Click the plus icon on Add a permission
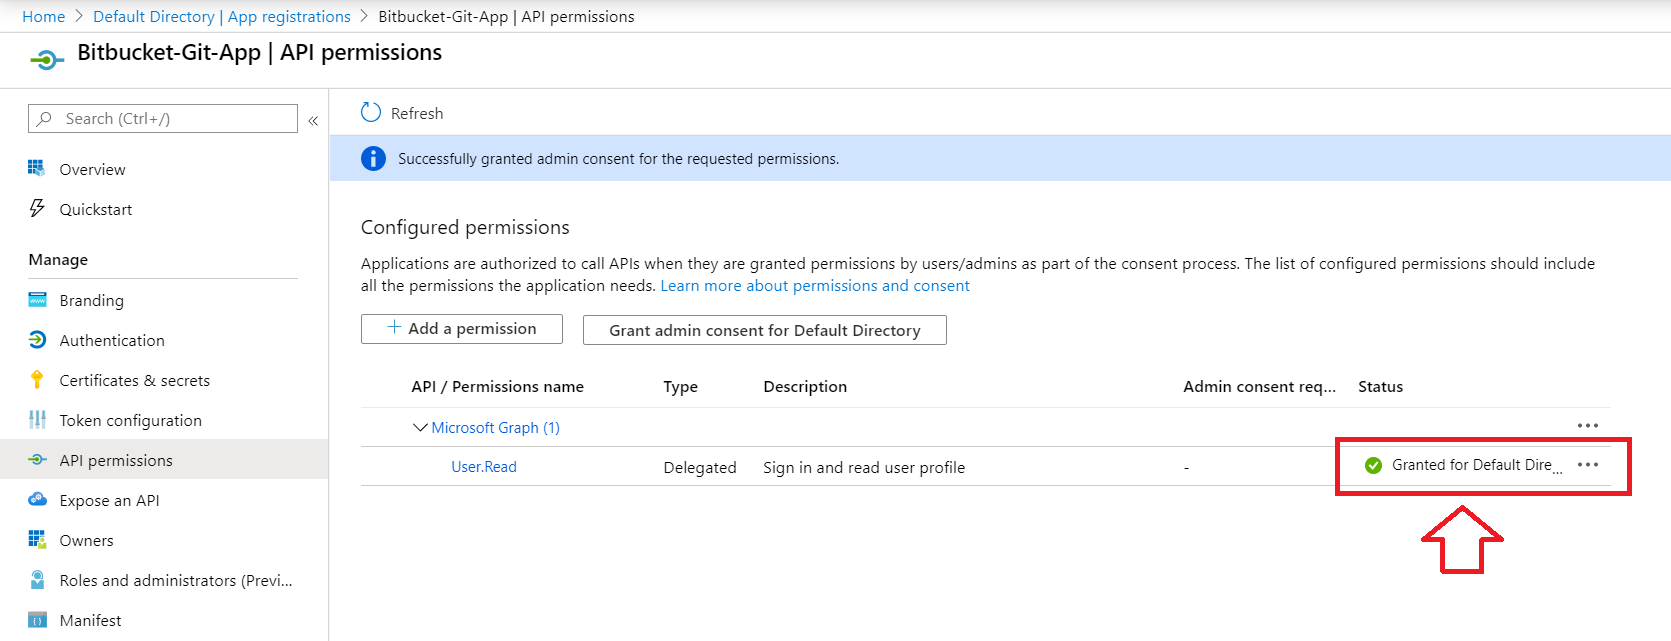The width and height of the screenshot is (1671, 641). click(x=394, y=327)
